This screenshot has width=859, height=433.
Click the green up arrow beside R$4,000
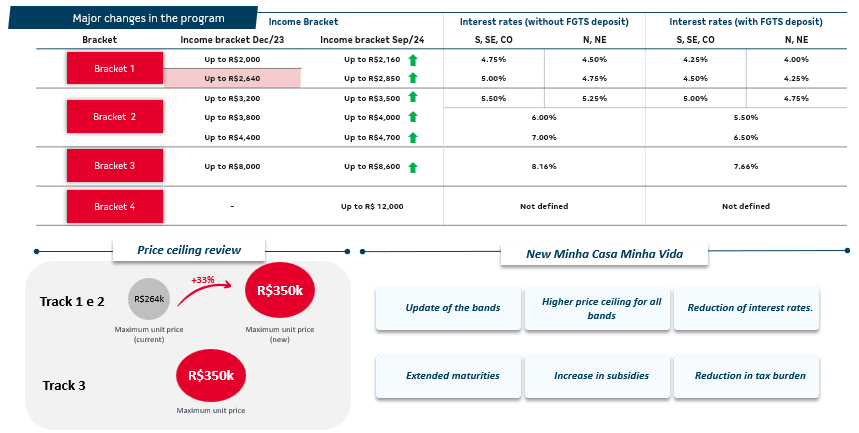[x=413, y=117]
